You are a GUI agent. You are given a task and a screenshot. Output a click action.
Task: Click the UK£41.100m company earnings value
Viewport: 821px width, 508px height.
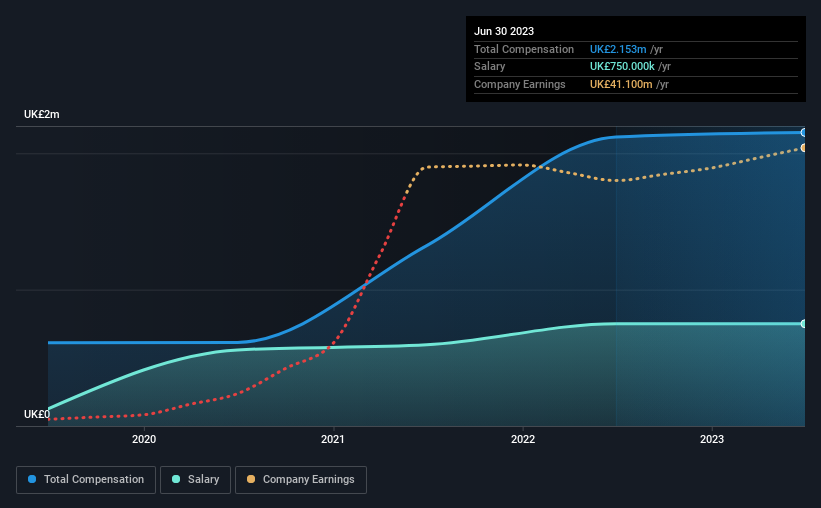[x=621, y=84]
